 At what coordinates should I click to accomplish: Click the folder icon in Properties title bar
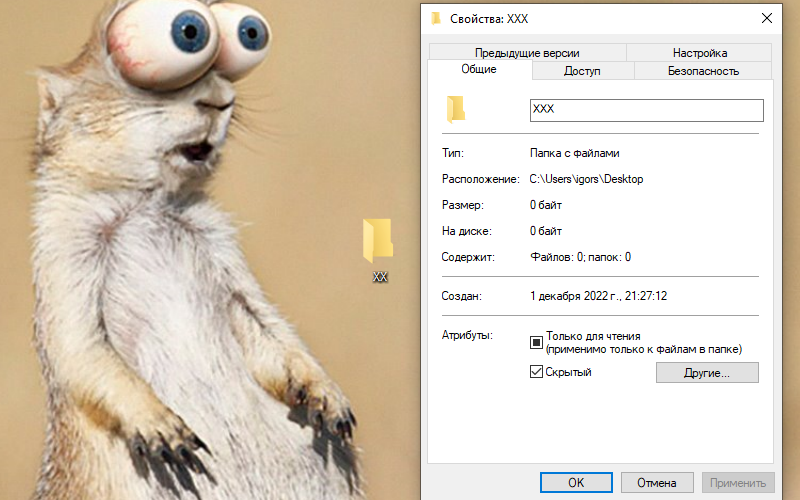436,19
